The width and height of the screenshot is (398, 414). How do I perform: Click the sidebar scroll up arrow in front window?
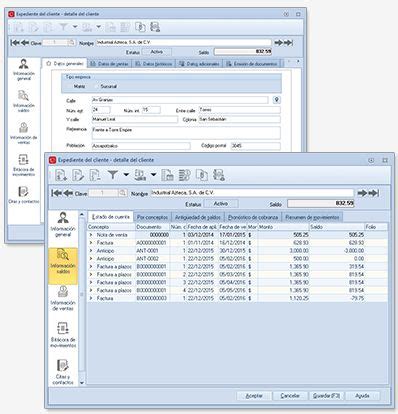click(x=82, y=215)
